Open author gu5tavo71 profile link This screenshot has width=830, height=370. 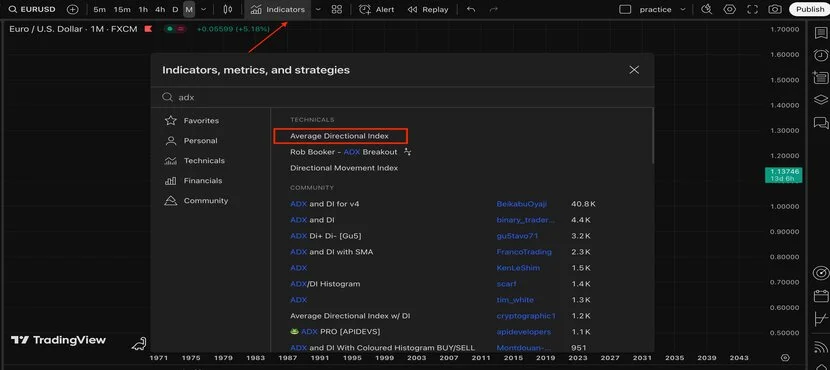click(517, 236)
